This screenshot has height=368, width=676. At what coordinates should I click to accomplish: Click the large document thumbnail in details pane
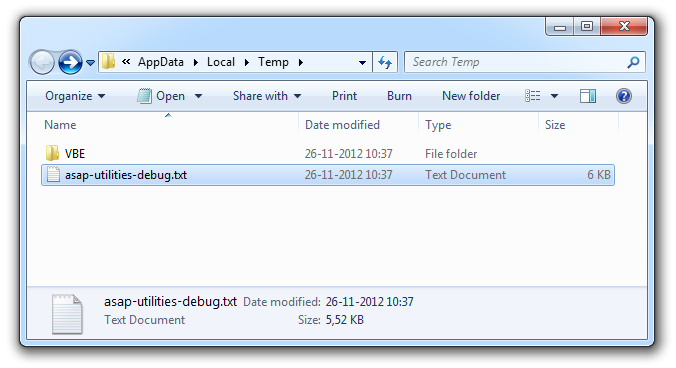pyautogui.click(x=67, y=314)
